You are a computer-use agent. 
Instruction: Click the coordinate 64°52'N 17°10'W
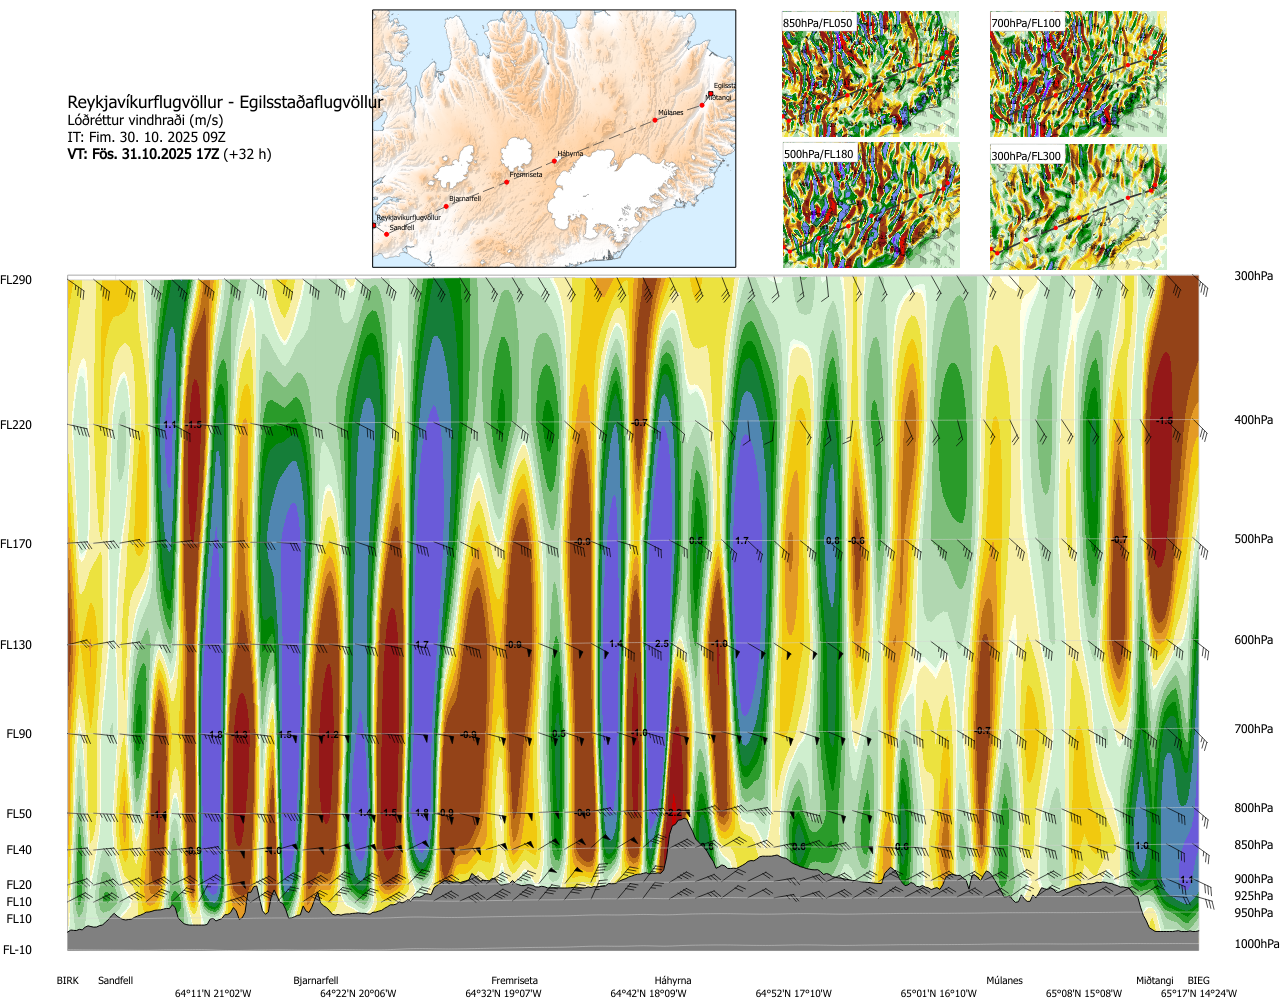coord(793,994)
